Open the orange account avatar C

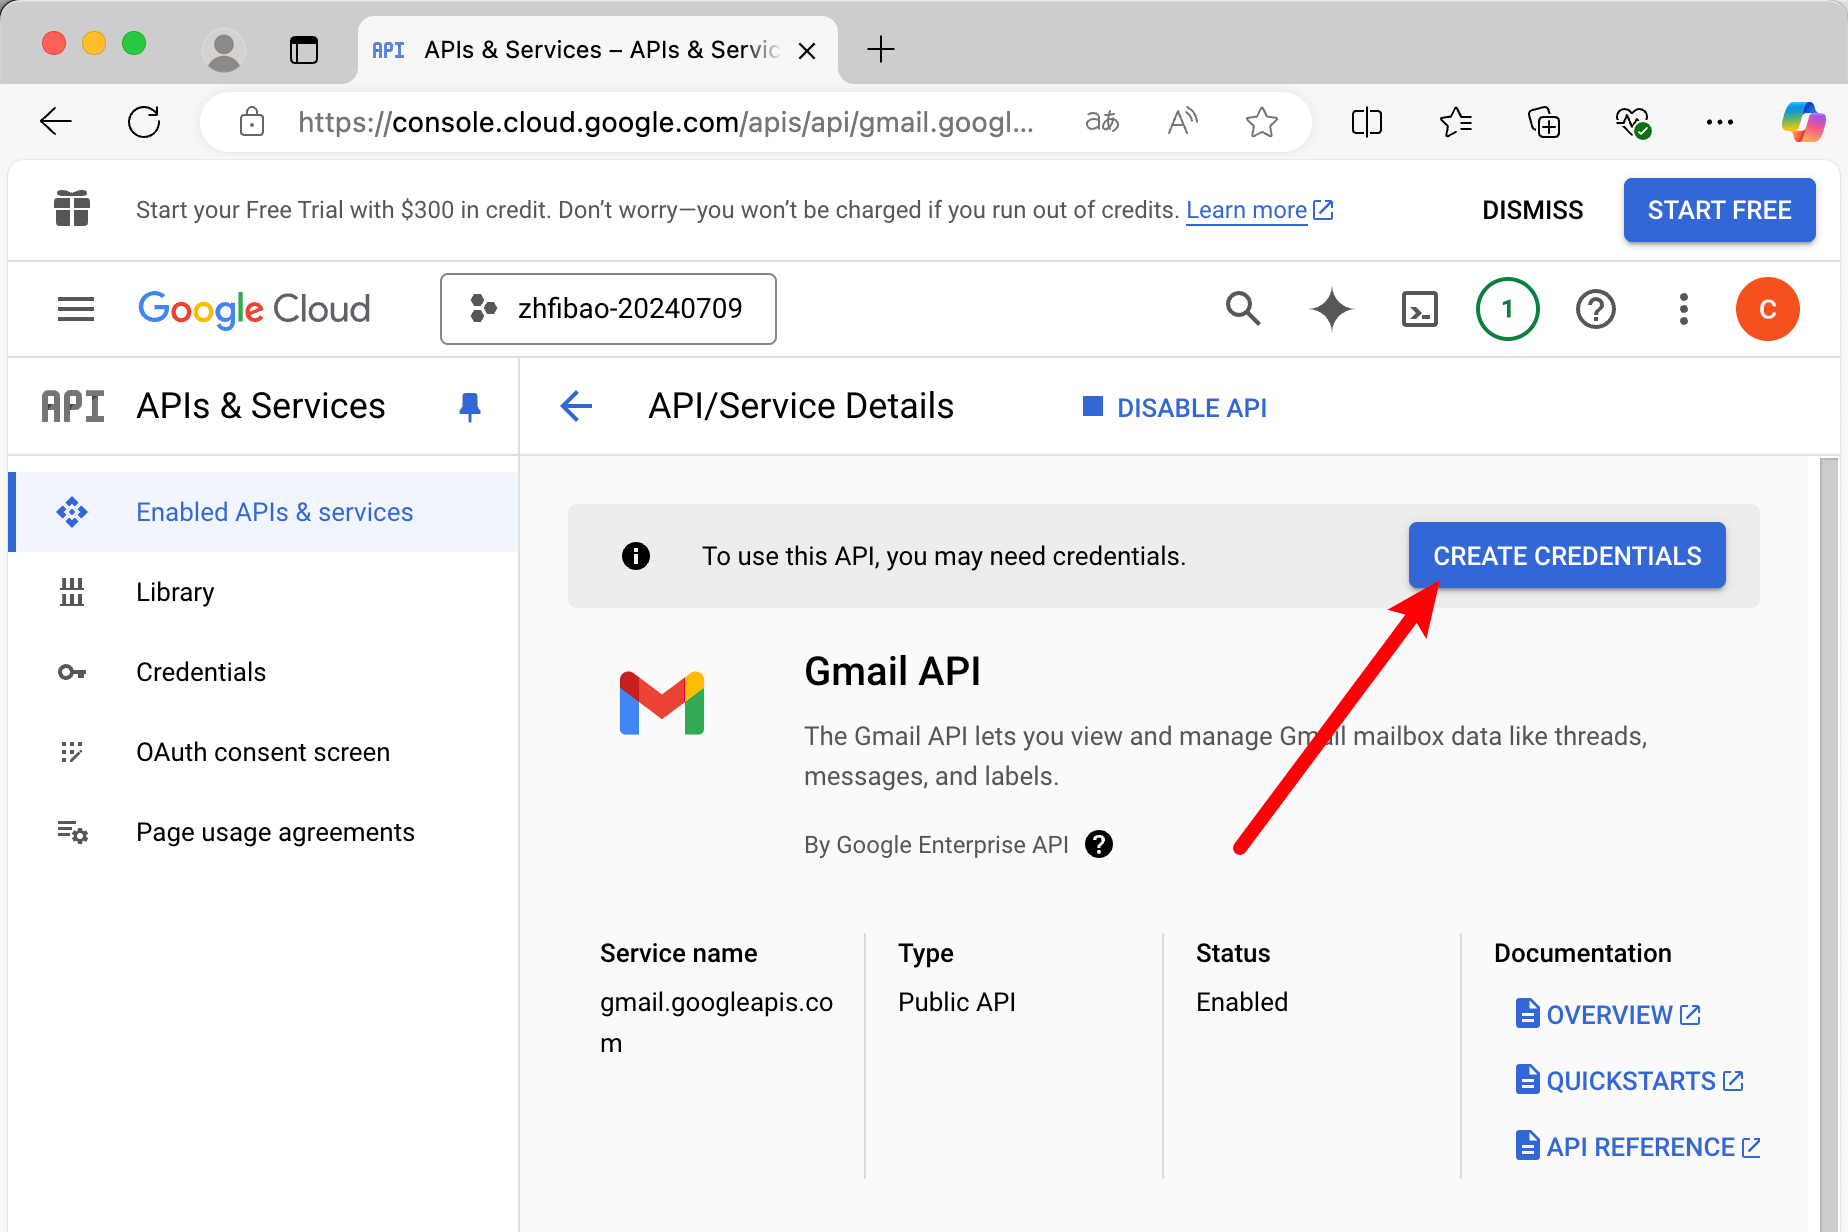[x=1768, y=309]
